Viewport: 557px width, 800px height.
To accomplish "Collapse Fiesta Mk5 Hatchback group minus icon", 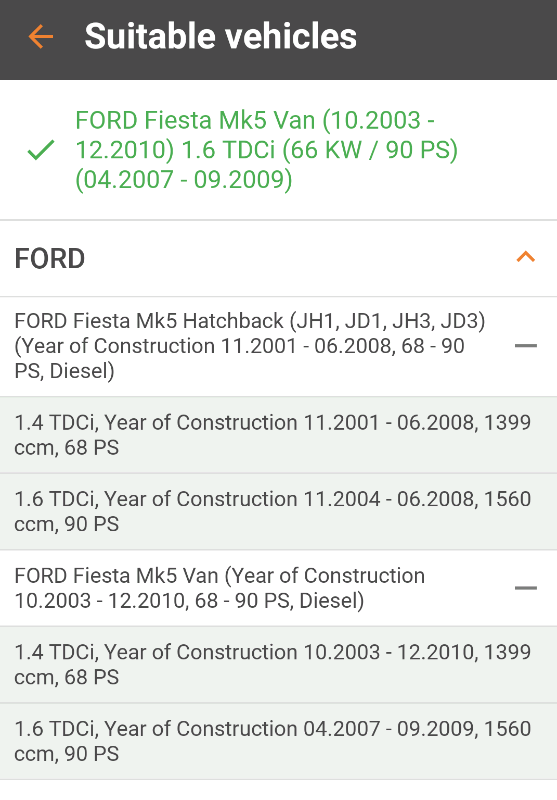I will tap(525, 346).
